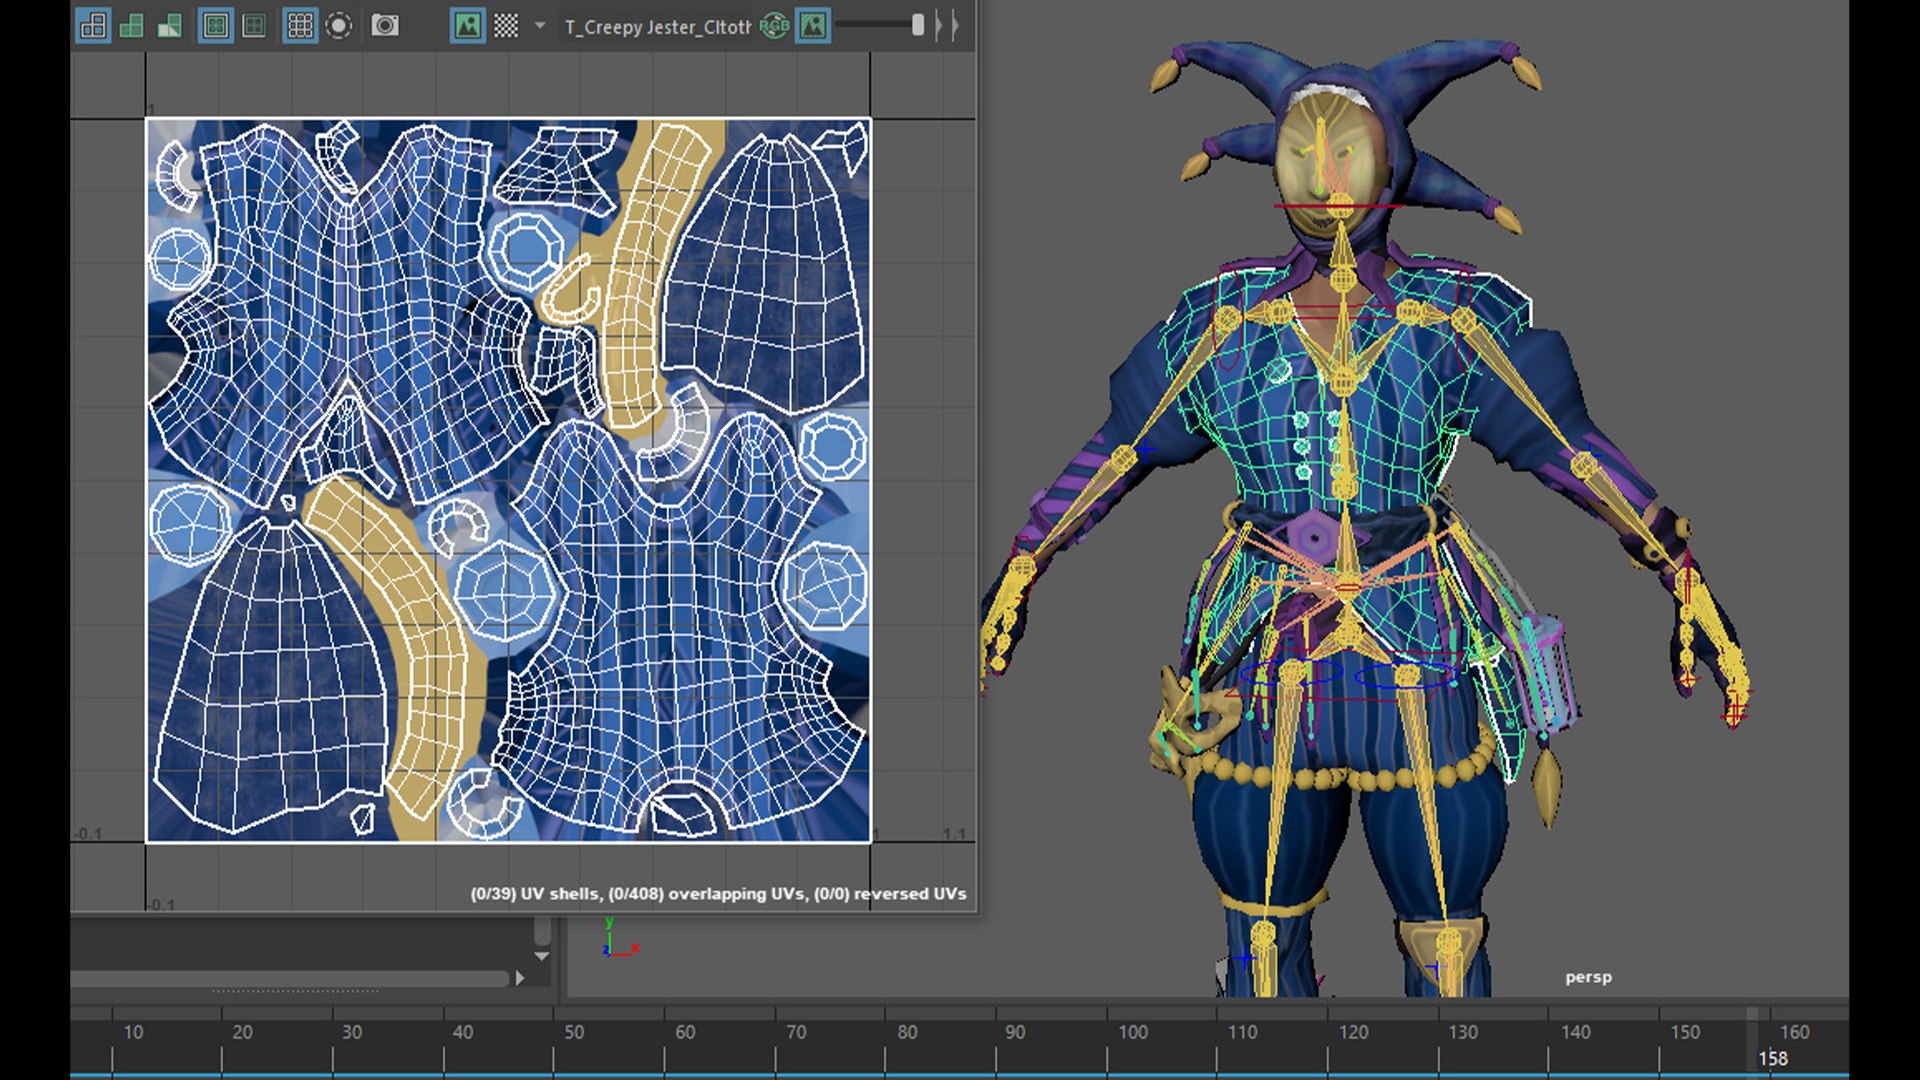Screen dimensions: 1920x1080
Task: Jump to frame 50 on the timeline
Action: [574, 1032]
